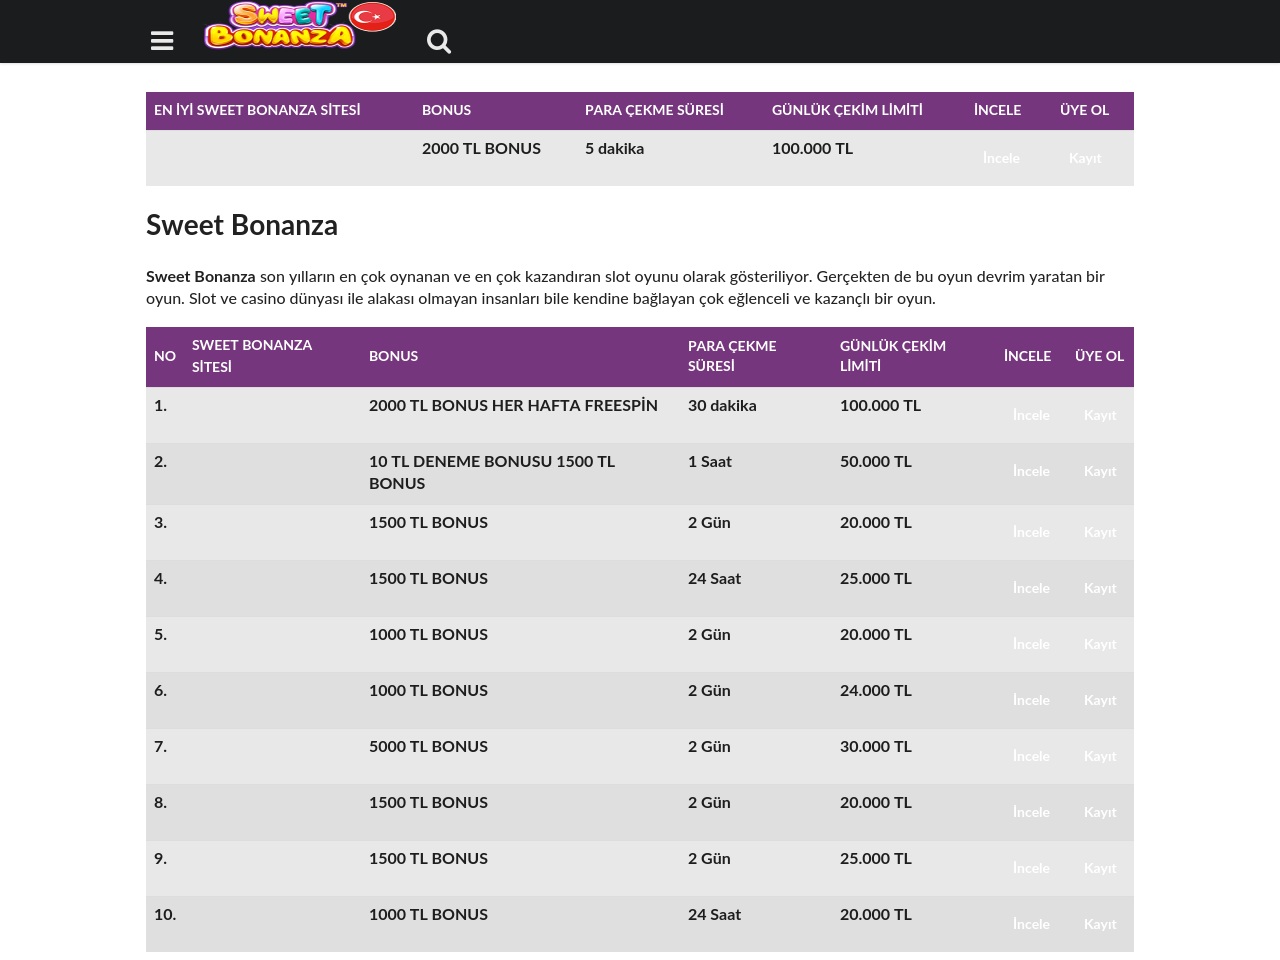Click İncele for site number 6
The height and width of the screenshot is (960, 1280).
[1031, 701]
